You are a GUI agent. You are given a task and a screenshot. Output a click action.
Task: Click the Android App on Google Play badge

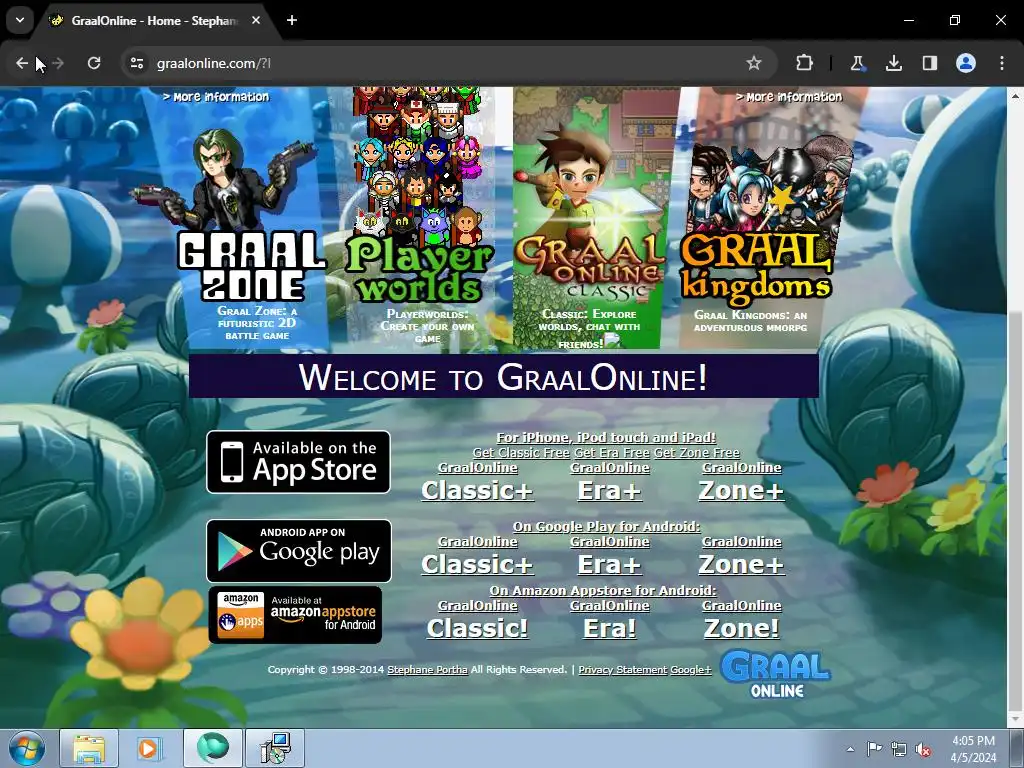pos(299,551)
